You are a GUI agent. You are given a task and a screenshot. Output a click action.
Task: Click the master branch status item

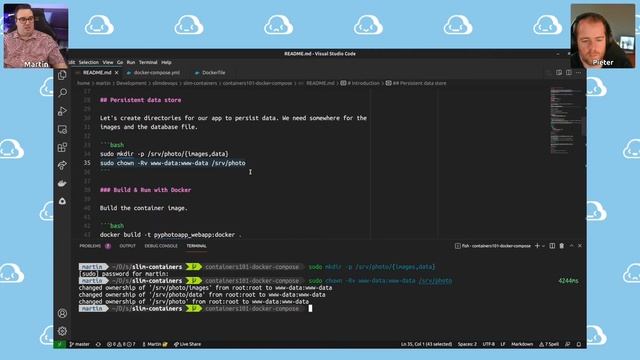(80, 344)
